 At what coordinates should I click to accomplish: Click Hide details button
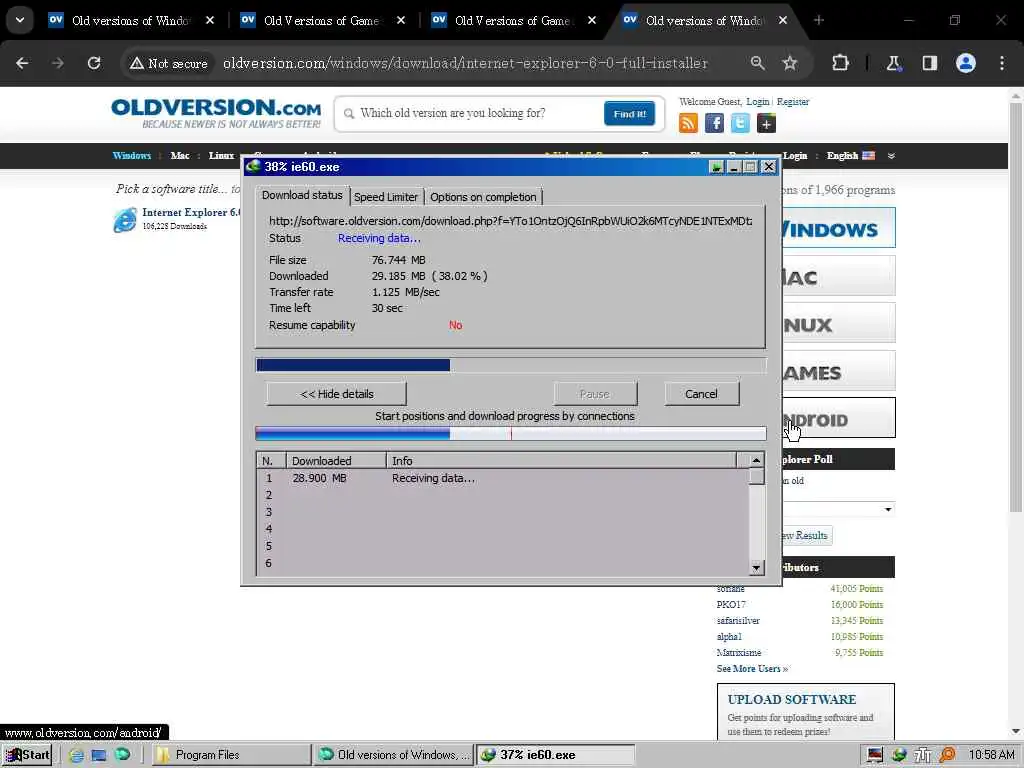pyautogui.click(x=336, y=394)
